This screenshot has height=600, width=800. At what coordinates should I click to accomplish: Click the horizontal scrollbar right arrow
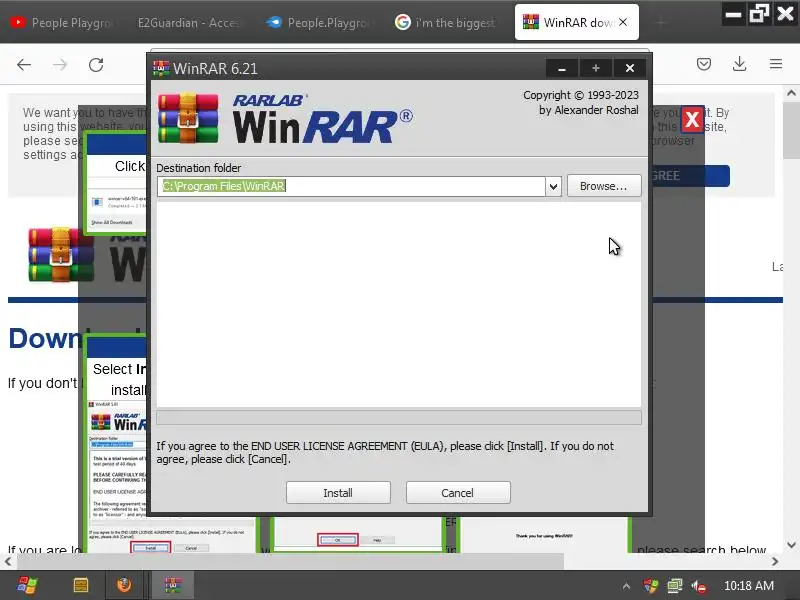775,562
